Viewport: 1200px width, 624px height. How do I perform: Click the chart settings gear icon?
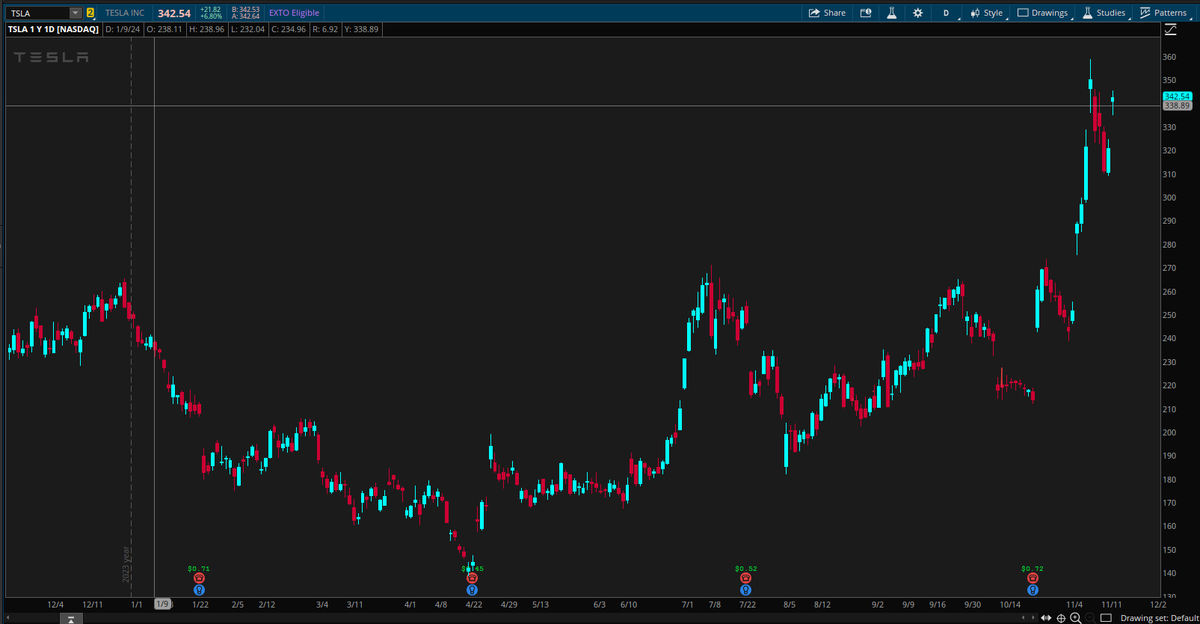point(918,13)
